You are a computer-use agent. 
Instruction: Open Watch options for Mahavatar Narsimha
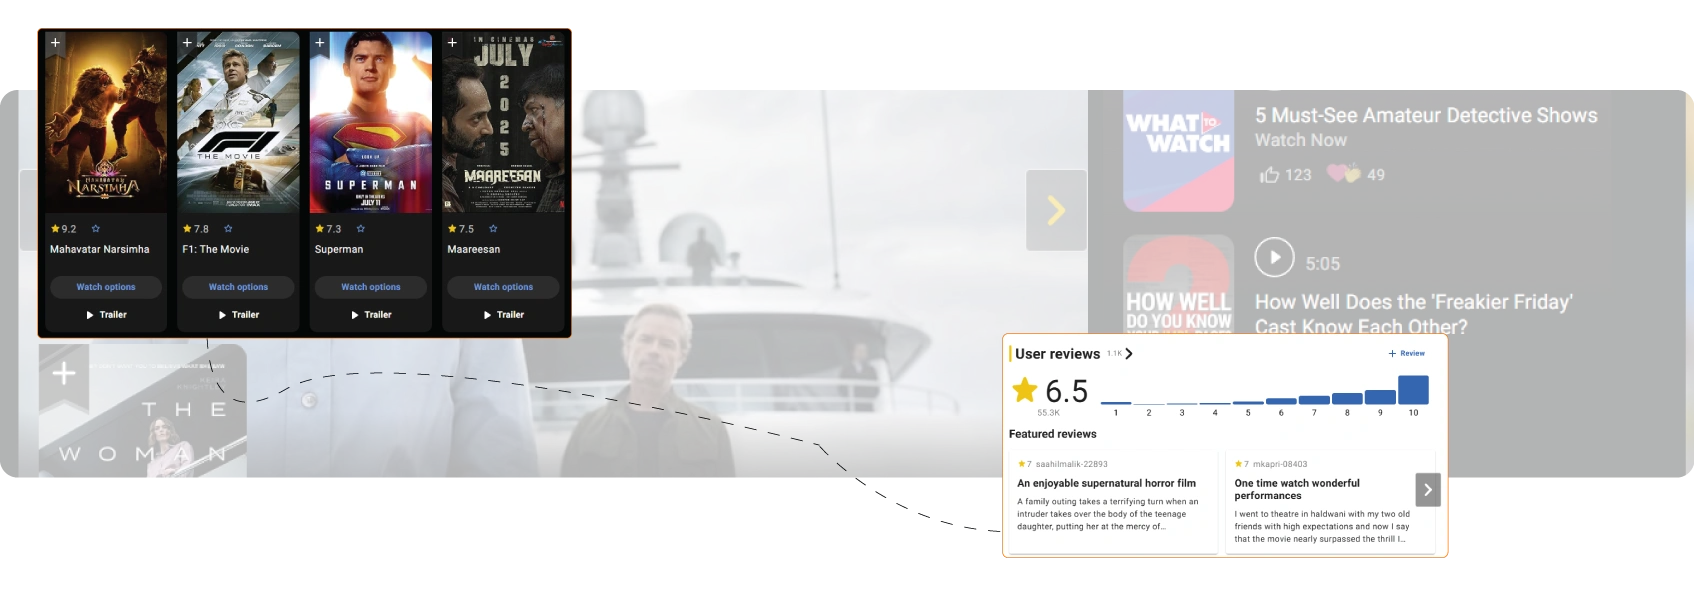(106, 287)
